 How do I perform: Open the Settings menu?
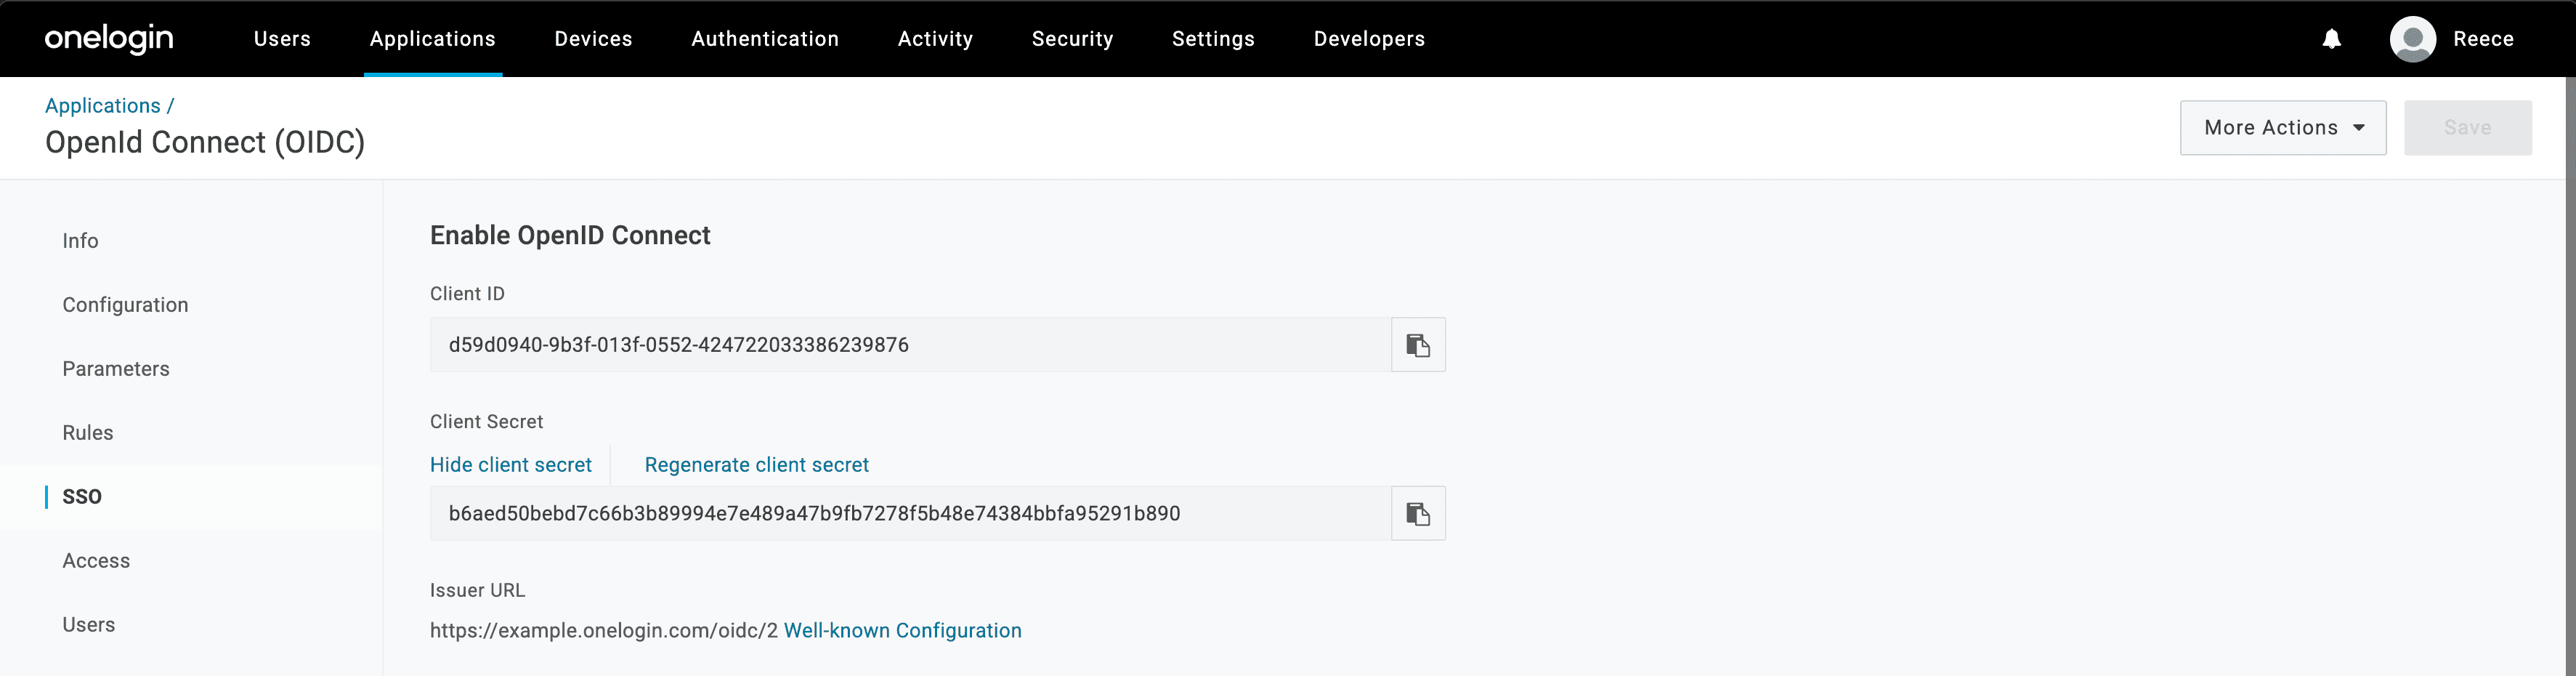click(1213, 39)
